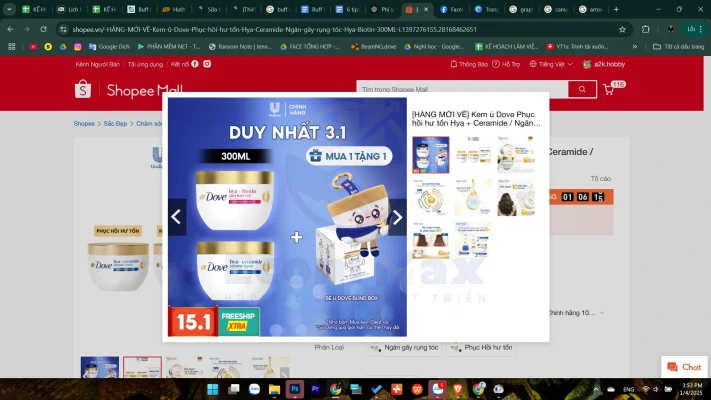Expand the Tiếng Việt language dropdown
This screenshot has width=711, height=400.
pos(551,64)
